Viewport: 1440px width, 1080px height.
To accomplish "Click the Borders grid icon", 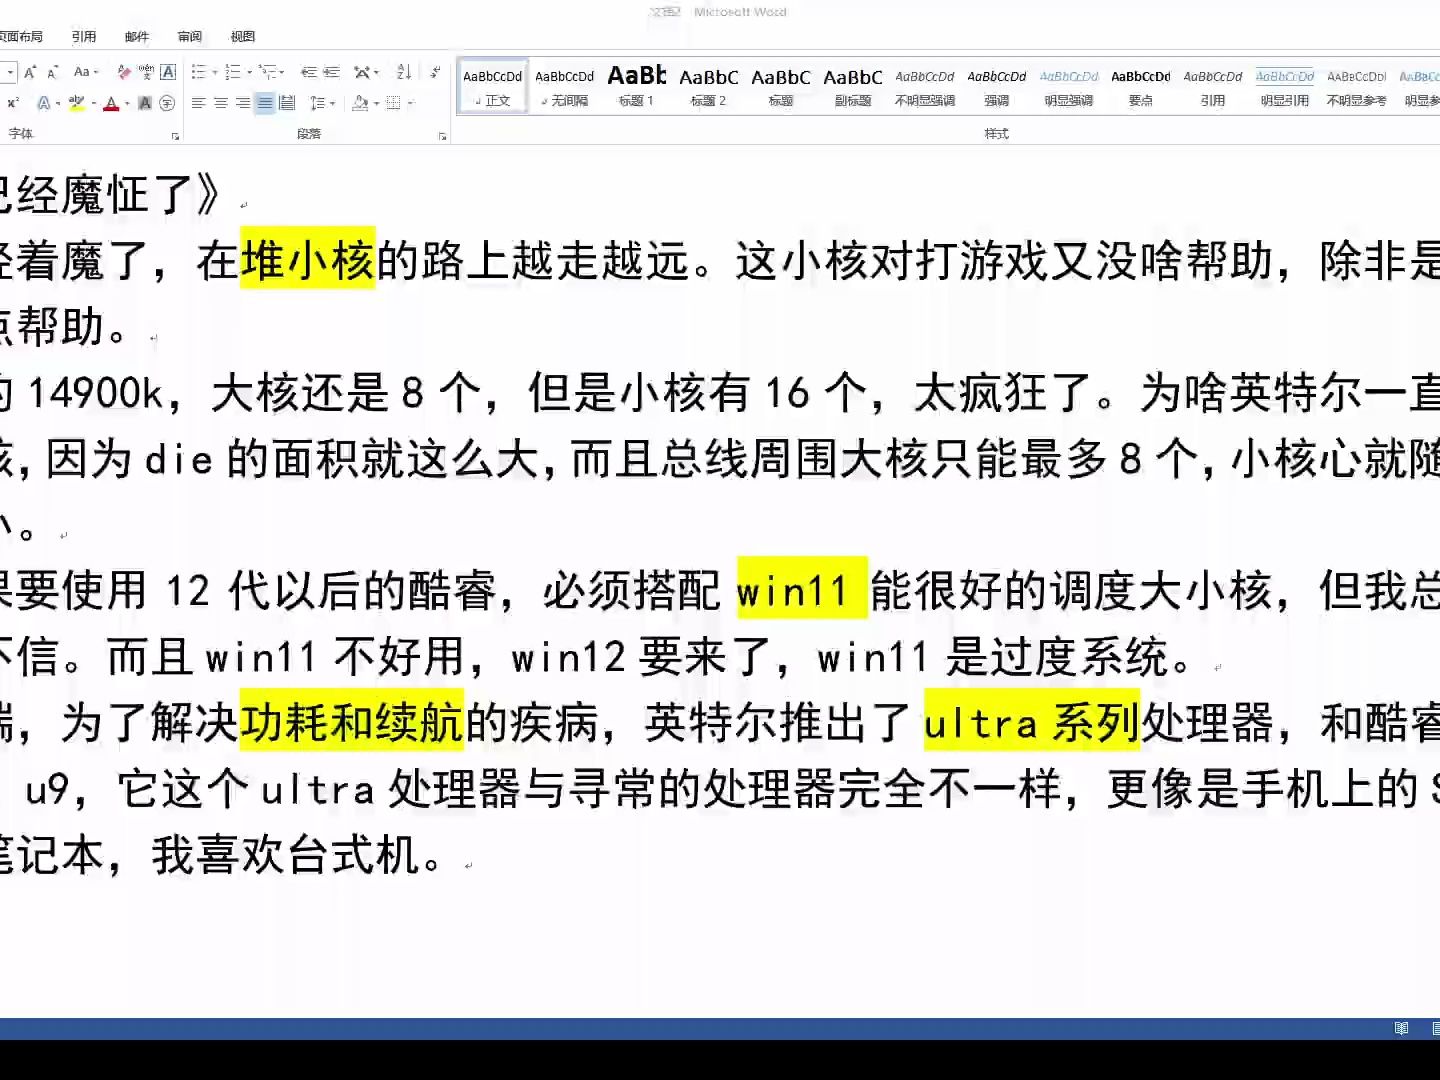I will (393, 103).
